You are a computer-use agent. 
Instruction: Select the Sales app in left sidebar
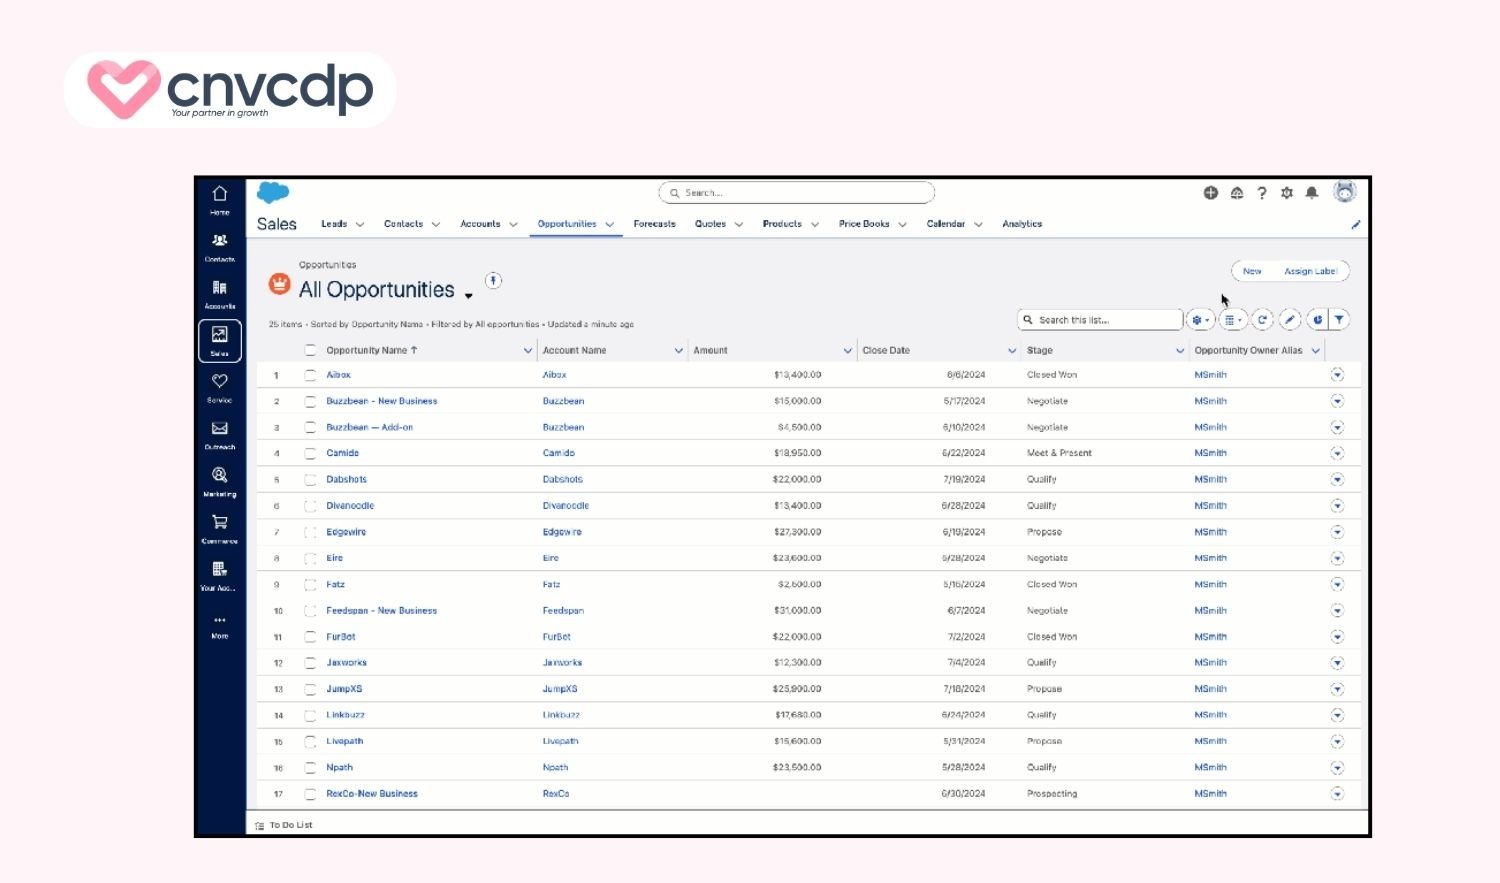click(220, 341)
